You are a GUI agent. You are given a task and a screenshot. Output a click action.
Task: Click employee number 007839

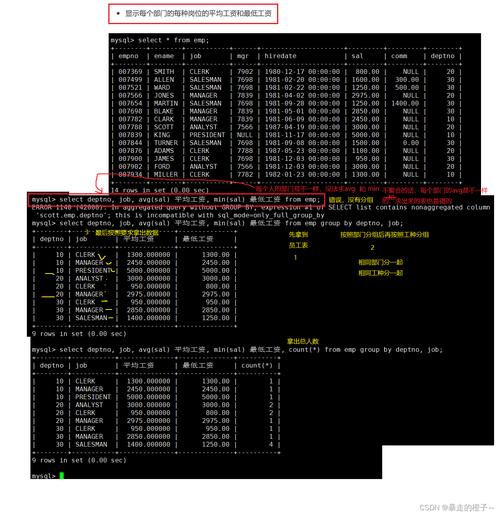[x=130, y=135]
